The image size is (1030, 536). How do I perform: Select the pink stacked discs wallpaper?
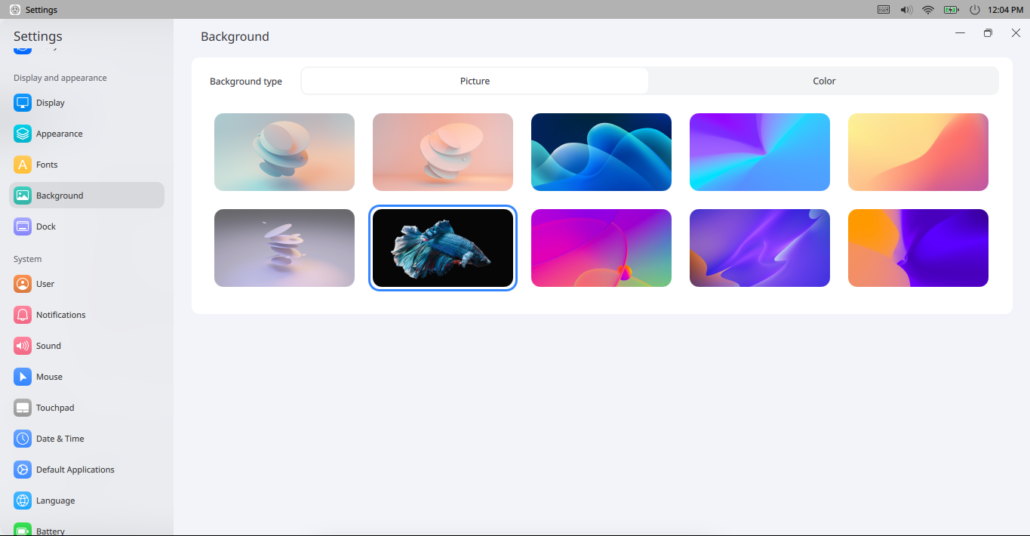tap(443, 152)
